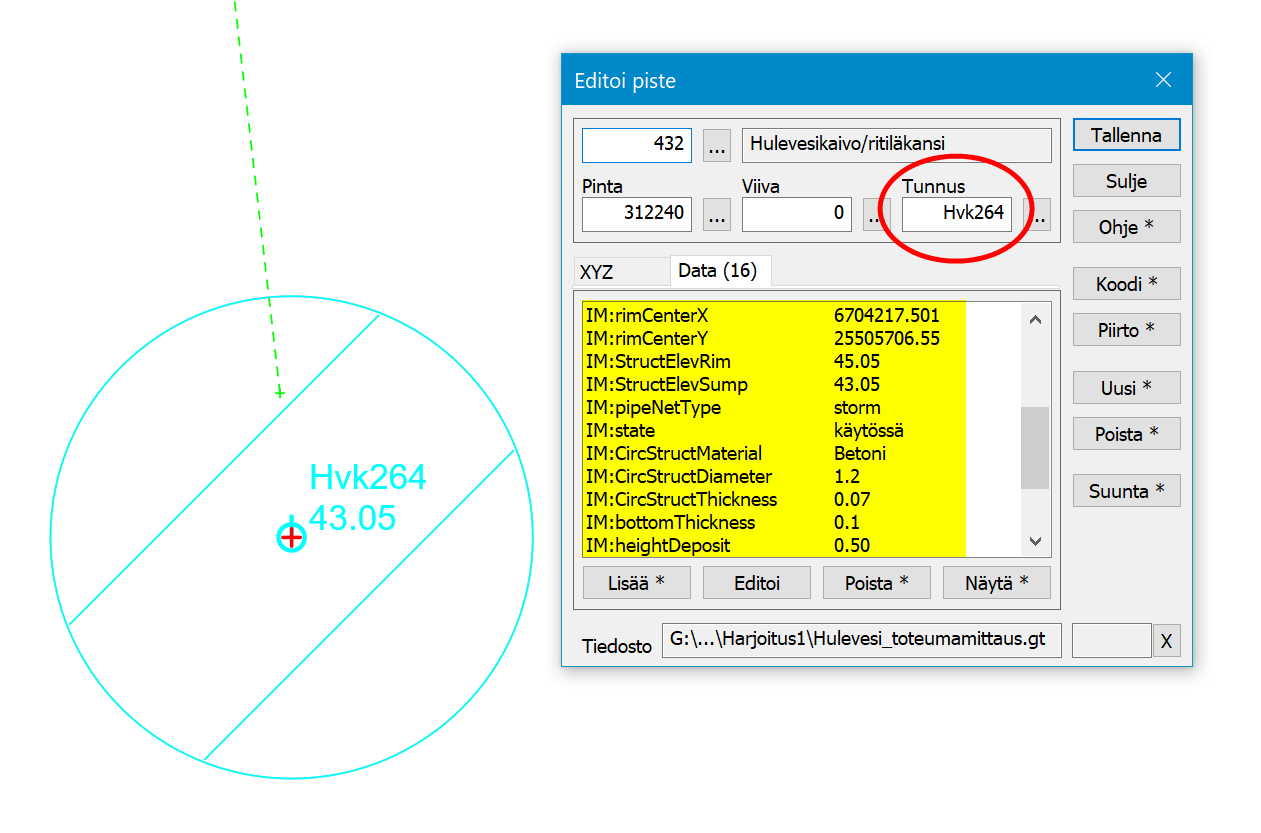Clear file with the X button
Image resolution: width=1261 pixels, height=833 pixels.
pyautogui.click(x=1165, y=642)
